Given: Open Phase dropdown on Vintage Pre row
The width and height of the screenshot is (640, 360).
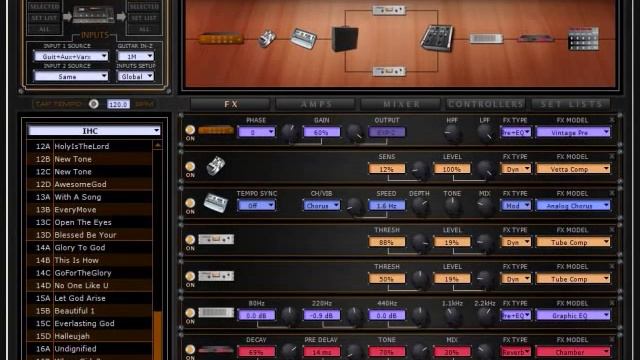Looking at the screenshot, I should [x=256, y=132].
